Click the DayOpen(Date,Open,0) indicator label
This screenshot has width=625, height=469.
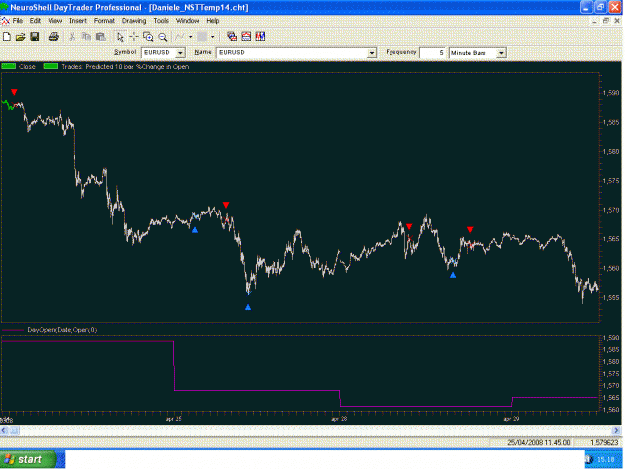[x=62, y=330]
